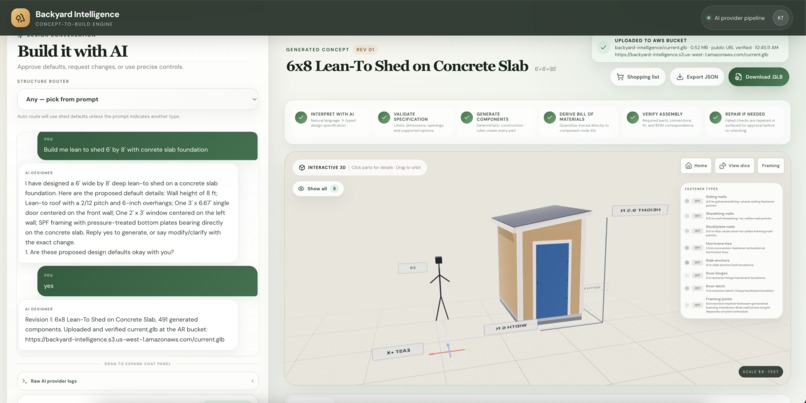This screenshot has height=403, width=806.
Task: Click the Generated Concept label
Action: (317, 50)
